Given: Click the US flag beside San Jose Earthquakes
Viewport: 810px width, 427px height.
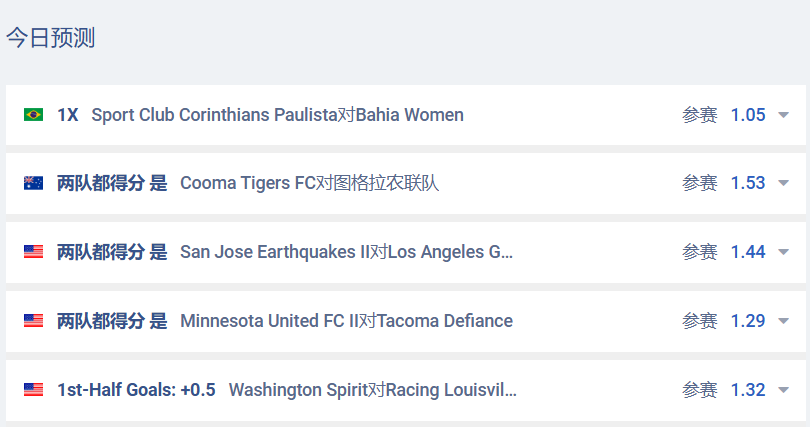Looking at the screenshot, I should tap(33, 252).
